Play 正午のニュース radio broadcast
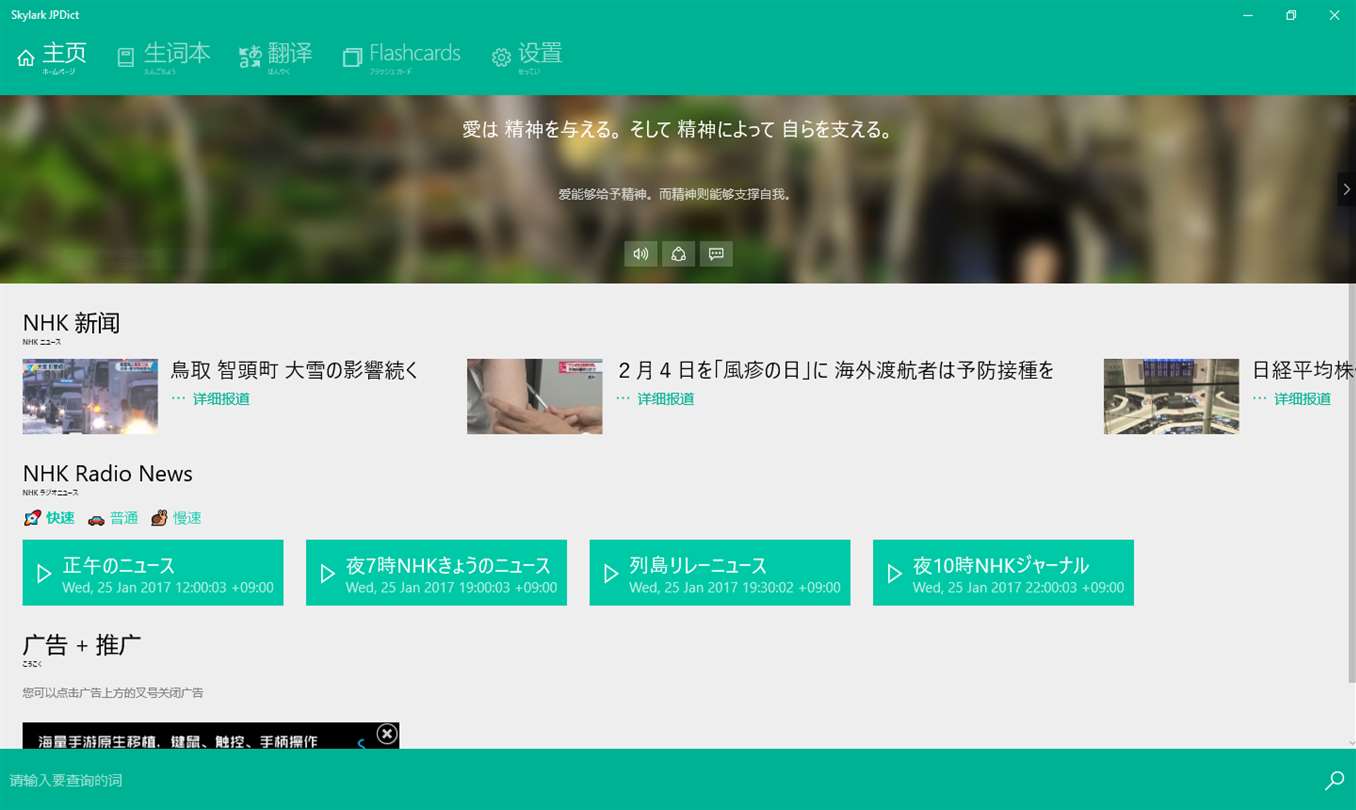 click(153, 573)
